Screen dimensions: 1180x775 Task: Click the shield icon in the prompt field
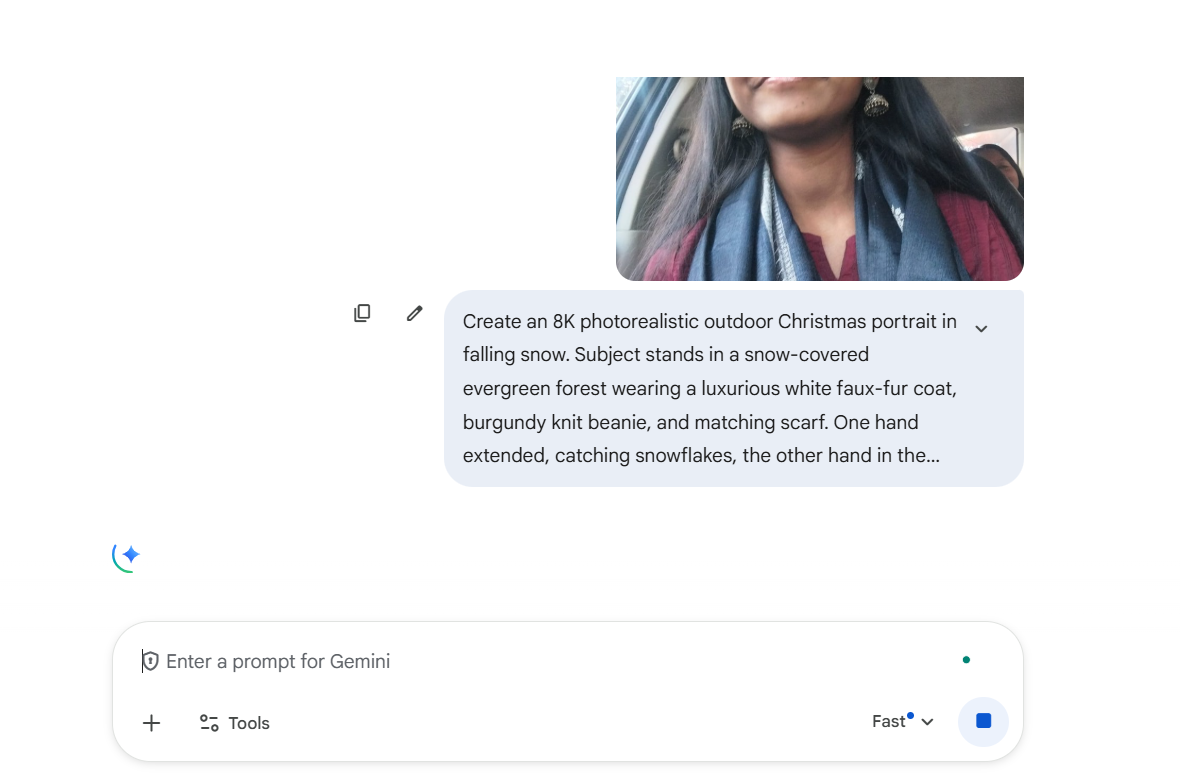point(151,661)
